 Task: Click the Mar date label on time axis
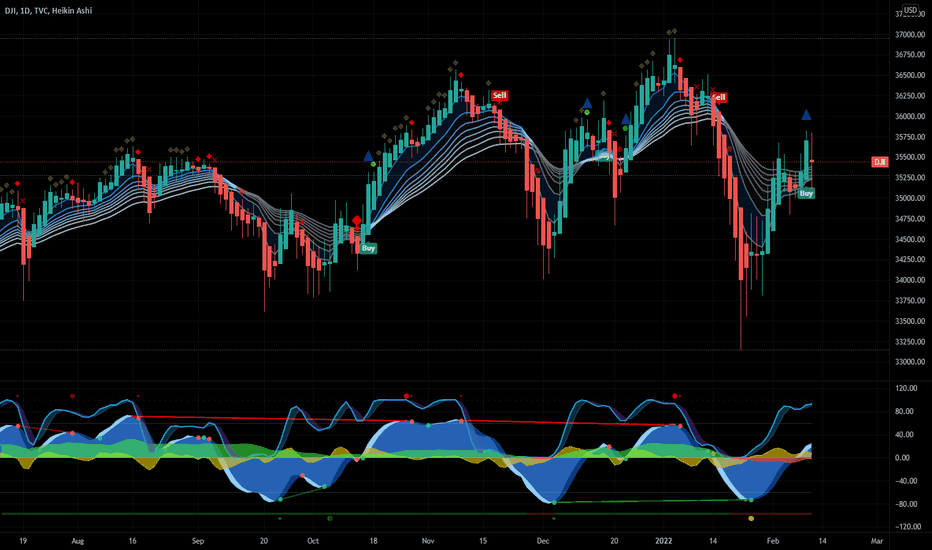coord(877,541)
